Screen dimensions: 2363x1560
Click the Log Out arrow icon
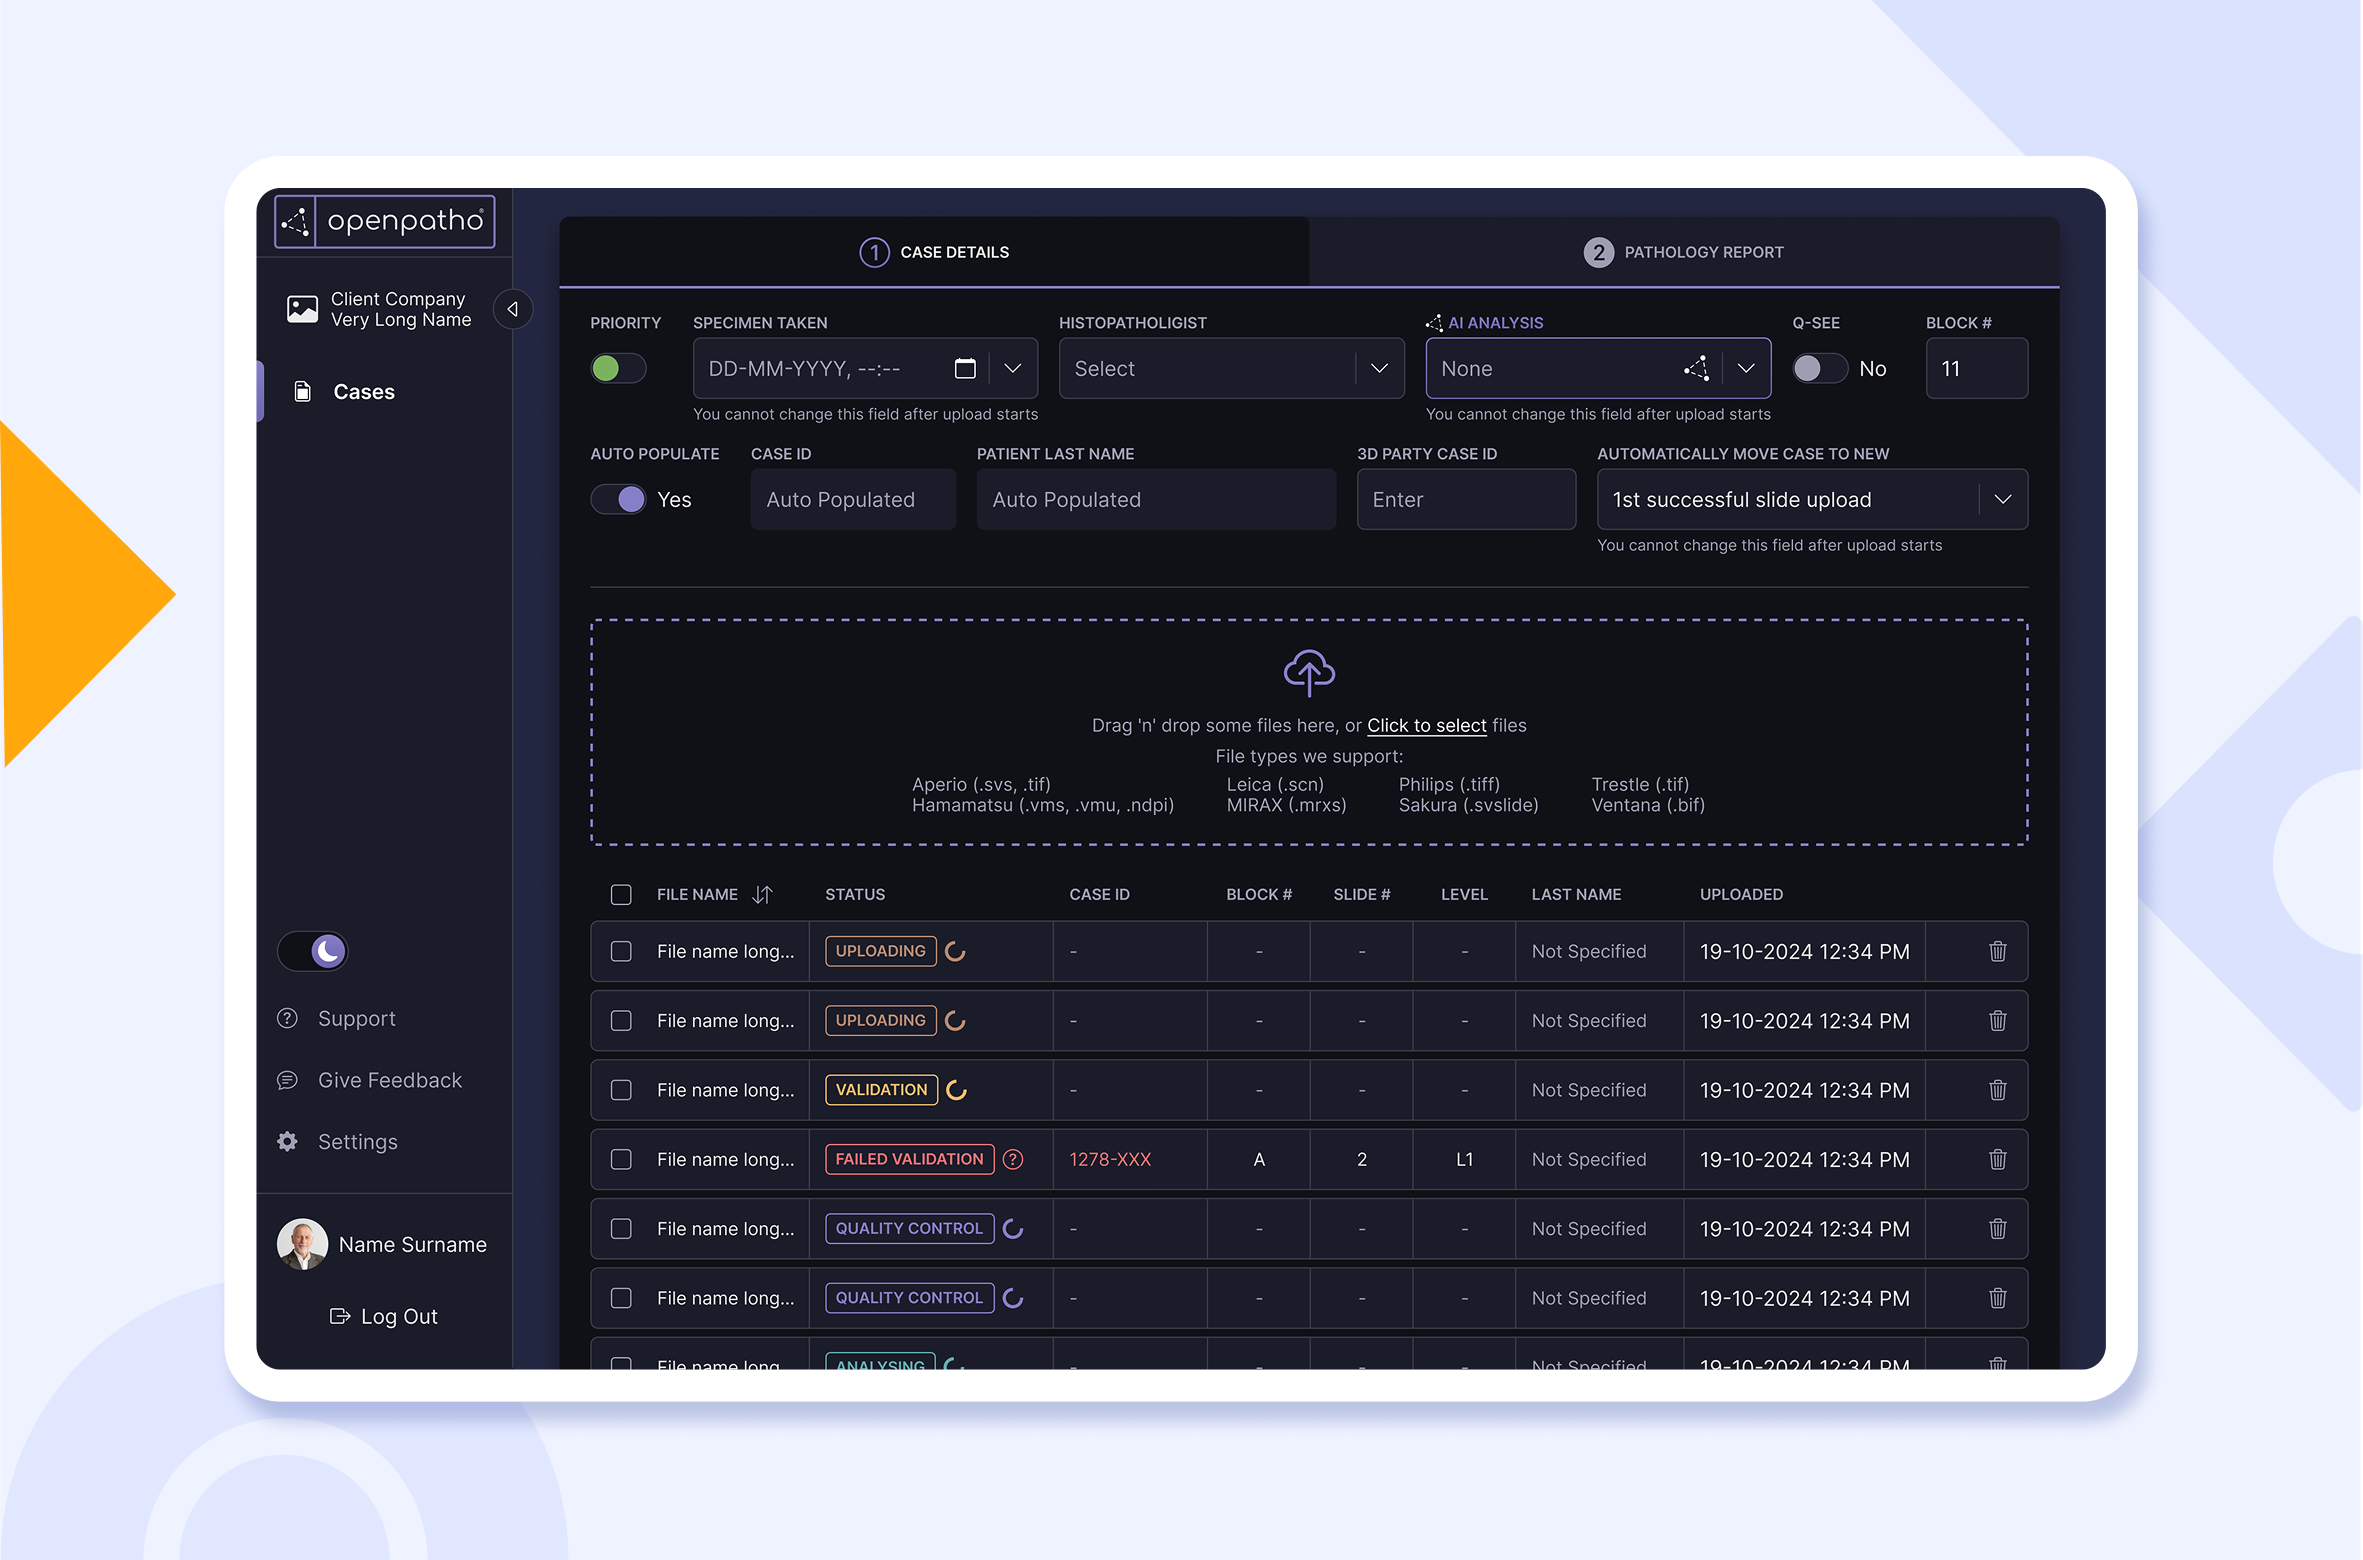click(x=340, y=1316)
